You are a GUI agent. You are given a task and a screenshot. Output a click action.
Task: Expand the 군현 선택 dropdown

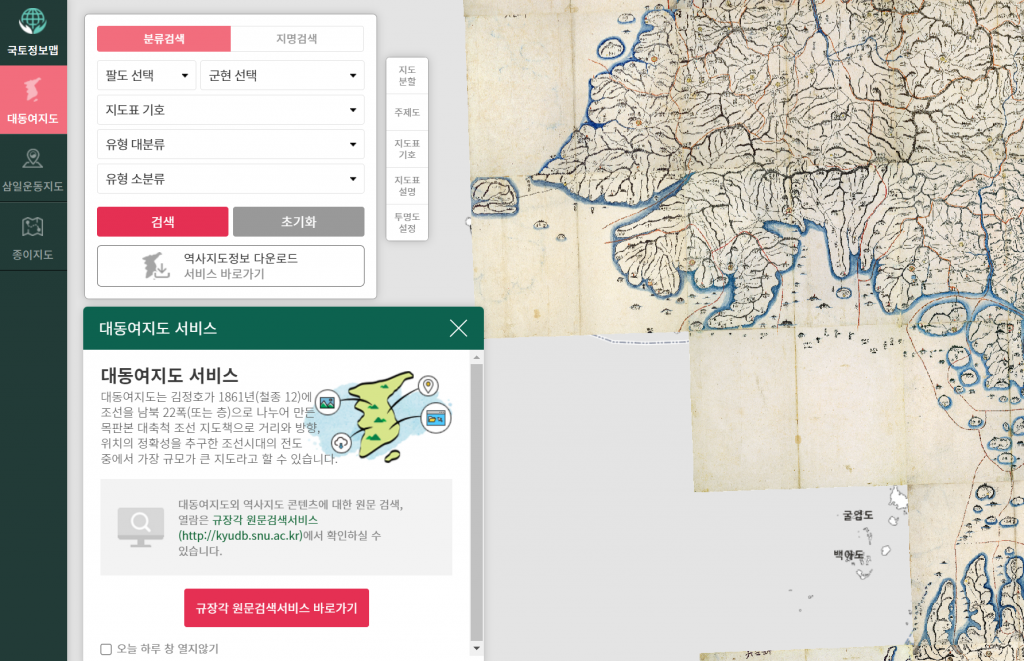tap(282, 75)
